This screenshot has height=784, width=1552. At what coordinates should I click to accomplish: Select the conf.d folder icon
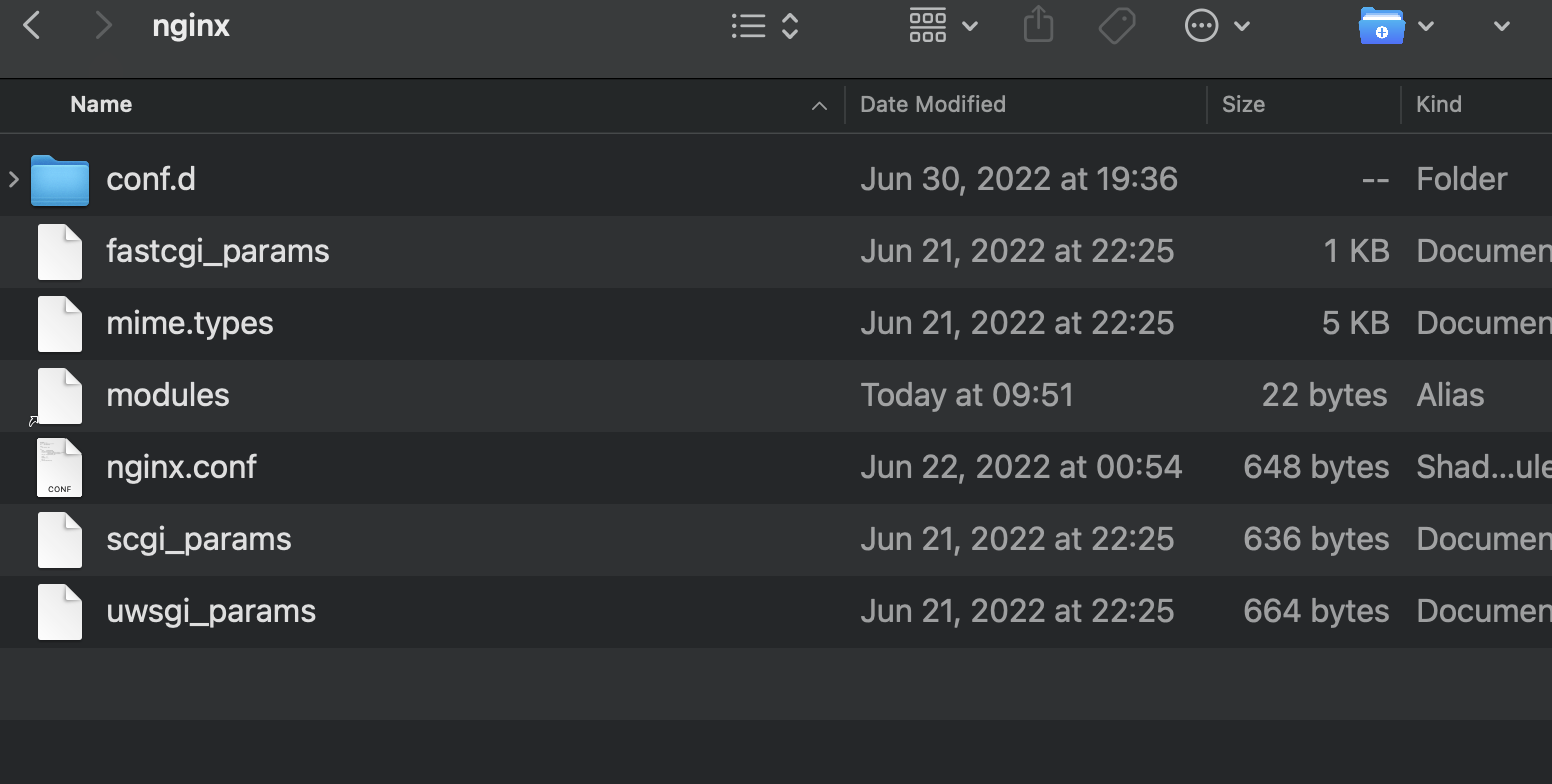(x=60, y=180)
